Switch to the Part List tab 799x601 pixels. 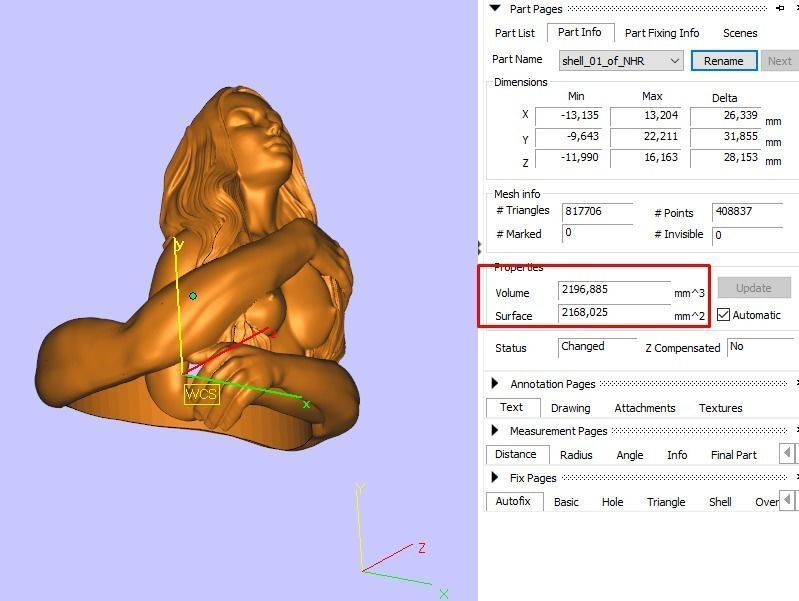click(x=515, y=33)
